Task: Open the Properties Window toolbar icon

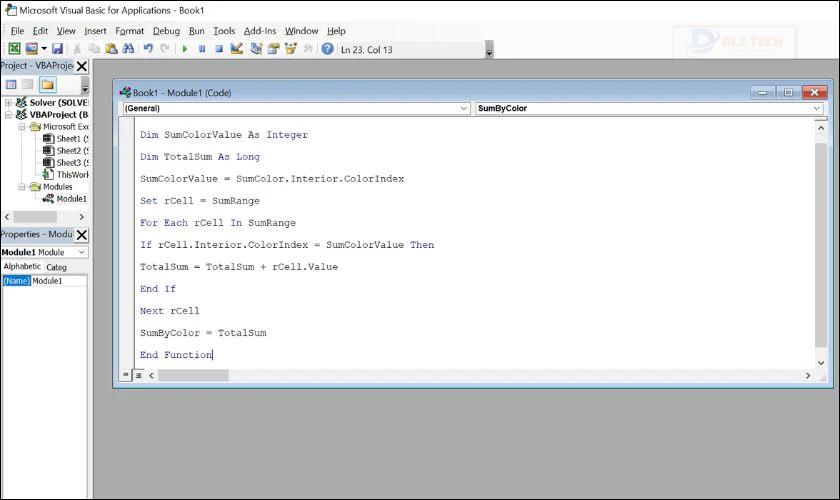Action: tap(273, 49)
